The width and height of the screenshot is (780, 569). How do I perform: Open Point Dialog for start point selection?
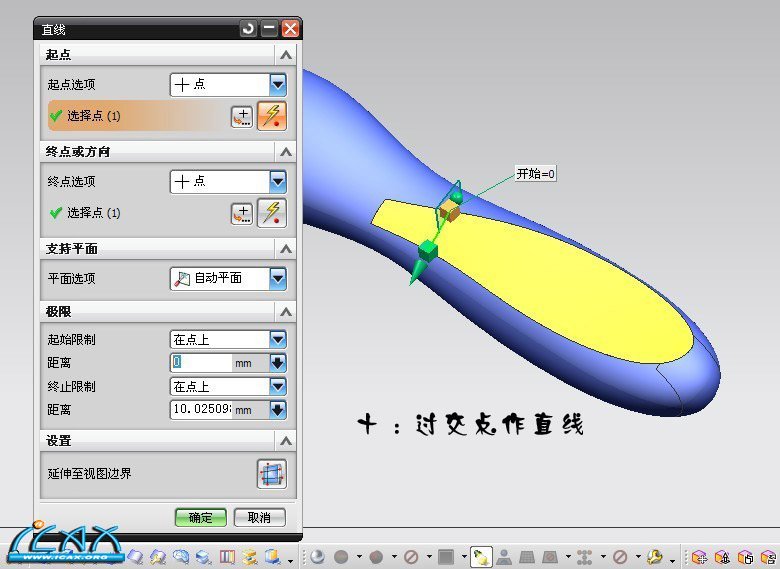(x=242, y=117)
